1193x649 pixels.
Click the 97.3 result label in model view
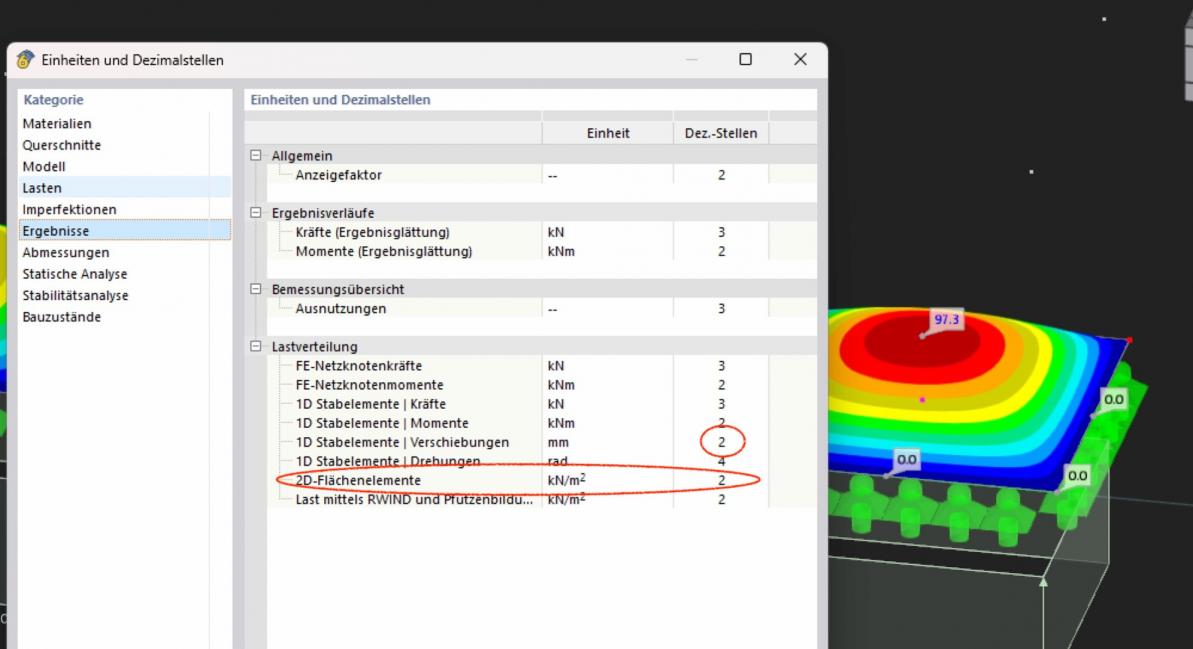(x=946, y=320)
